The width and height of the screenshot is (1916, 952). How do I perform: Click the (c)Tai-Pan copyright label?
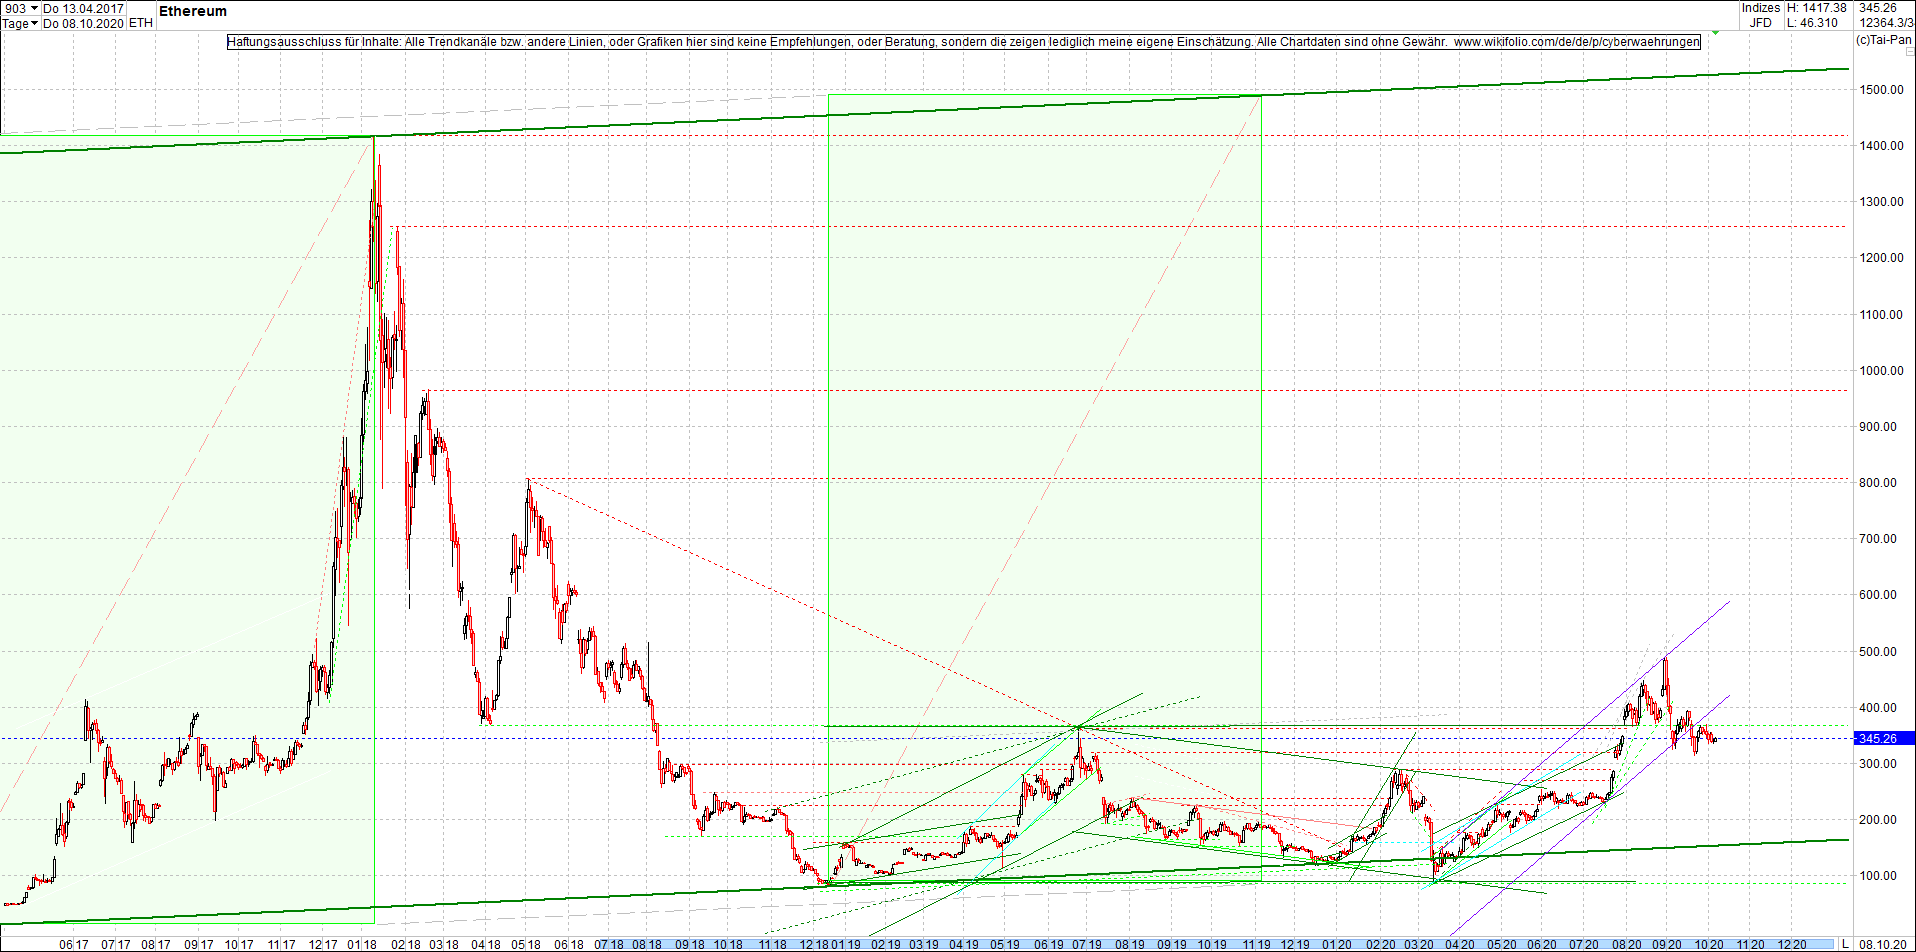click(1883, 41)
